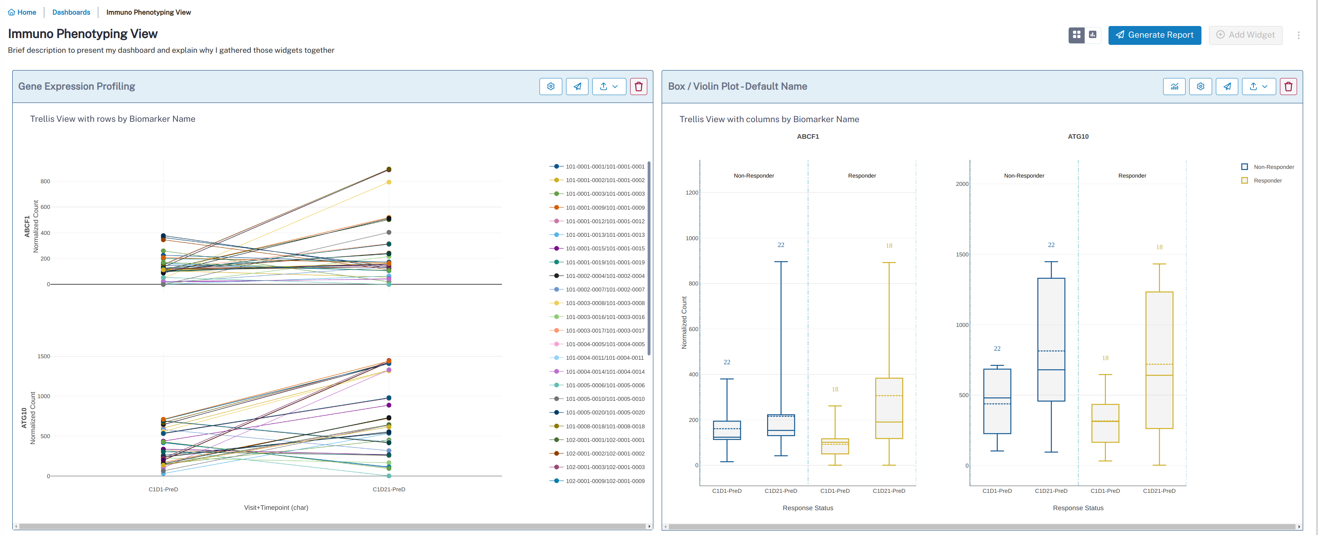Go to Dashboards breadcrumb
Image resolution: width=1318 pixels, height=535 pixels.
(x=71, y=13)
